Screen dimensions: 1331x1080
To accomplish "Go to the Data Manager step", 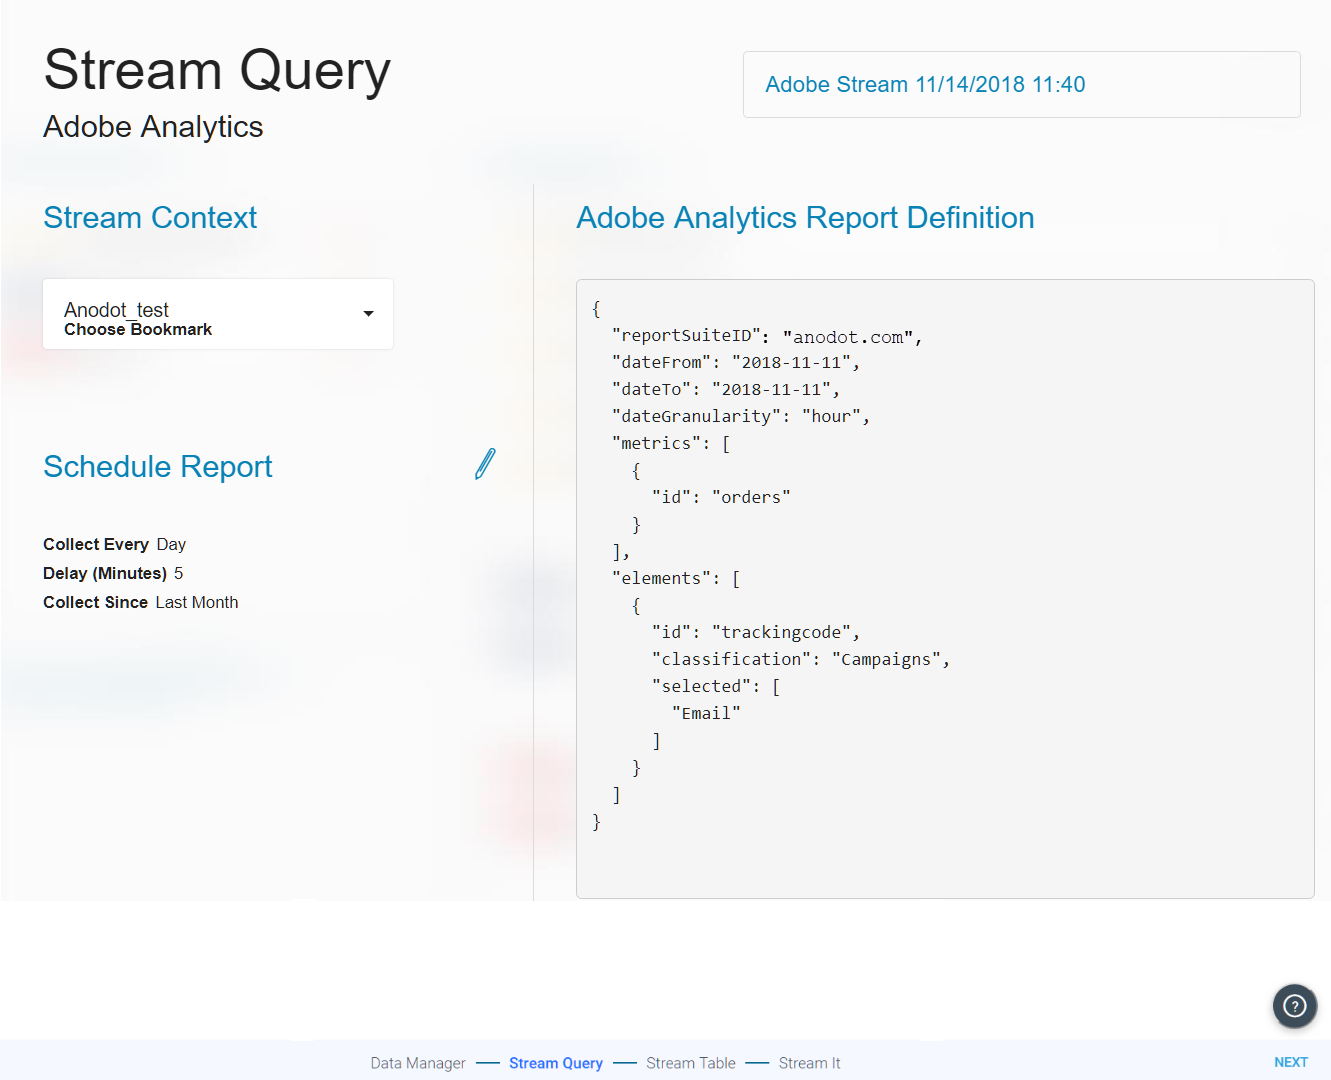I will point(418,1063).
